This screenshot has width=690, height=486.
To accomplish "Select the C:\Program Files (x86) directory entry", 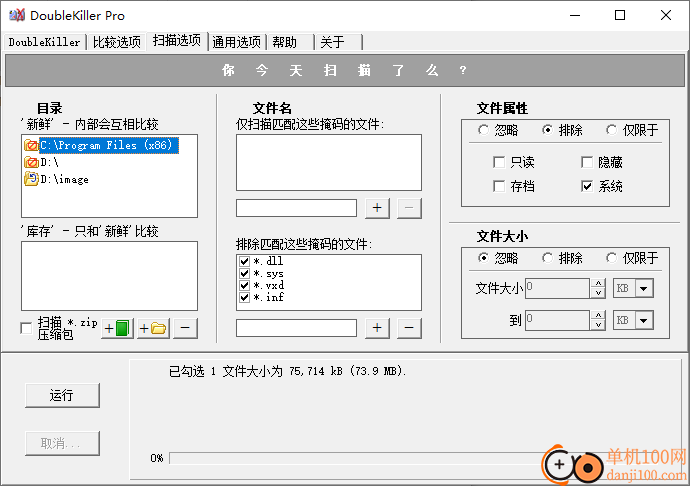I will click(x=109, y=145).
